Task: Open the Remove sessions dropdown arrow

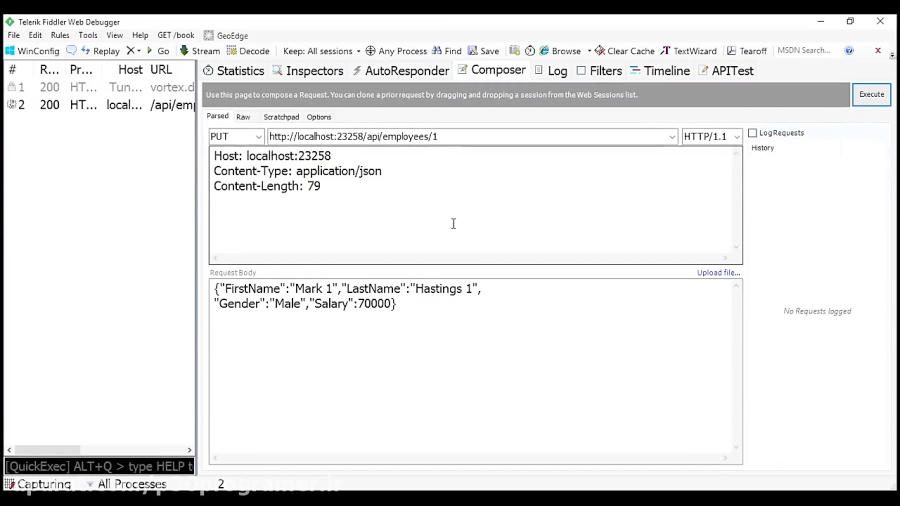Action: pyautogui.click(x=139, y=50)
